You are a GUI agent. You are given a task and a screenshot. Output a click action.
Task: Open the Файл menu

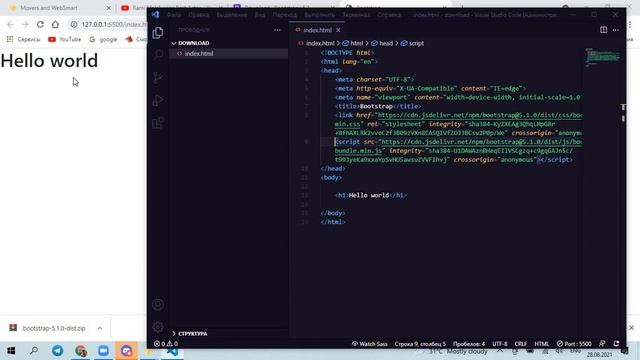[x=174, y=15]
